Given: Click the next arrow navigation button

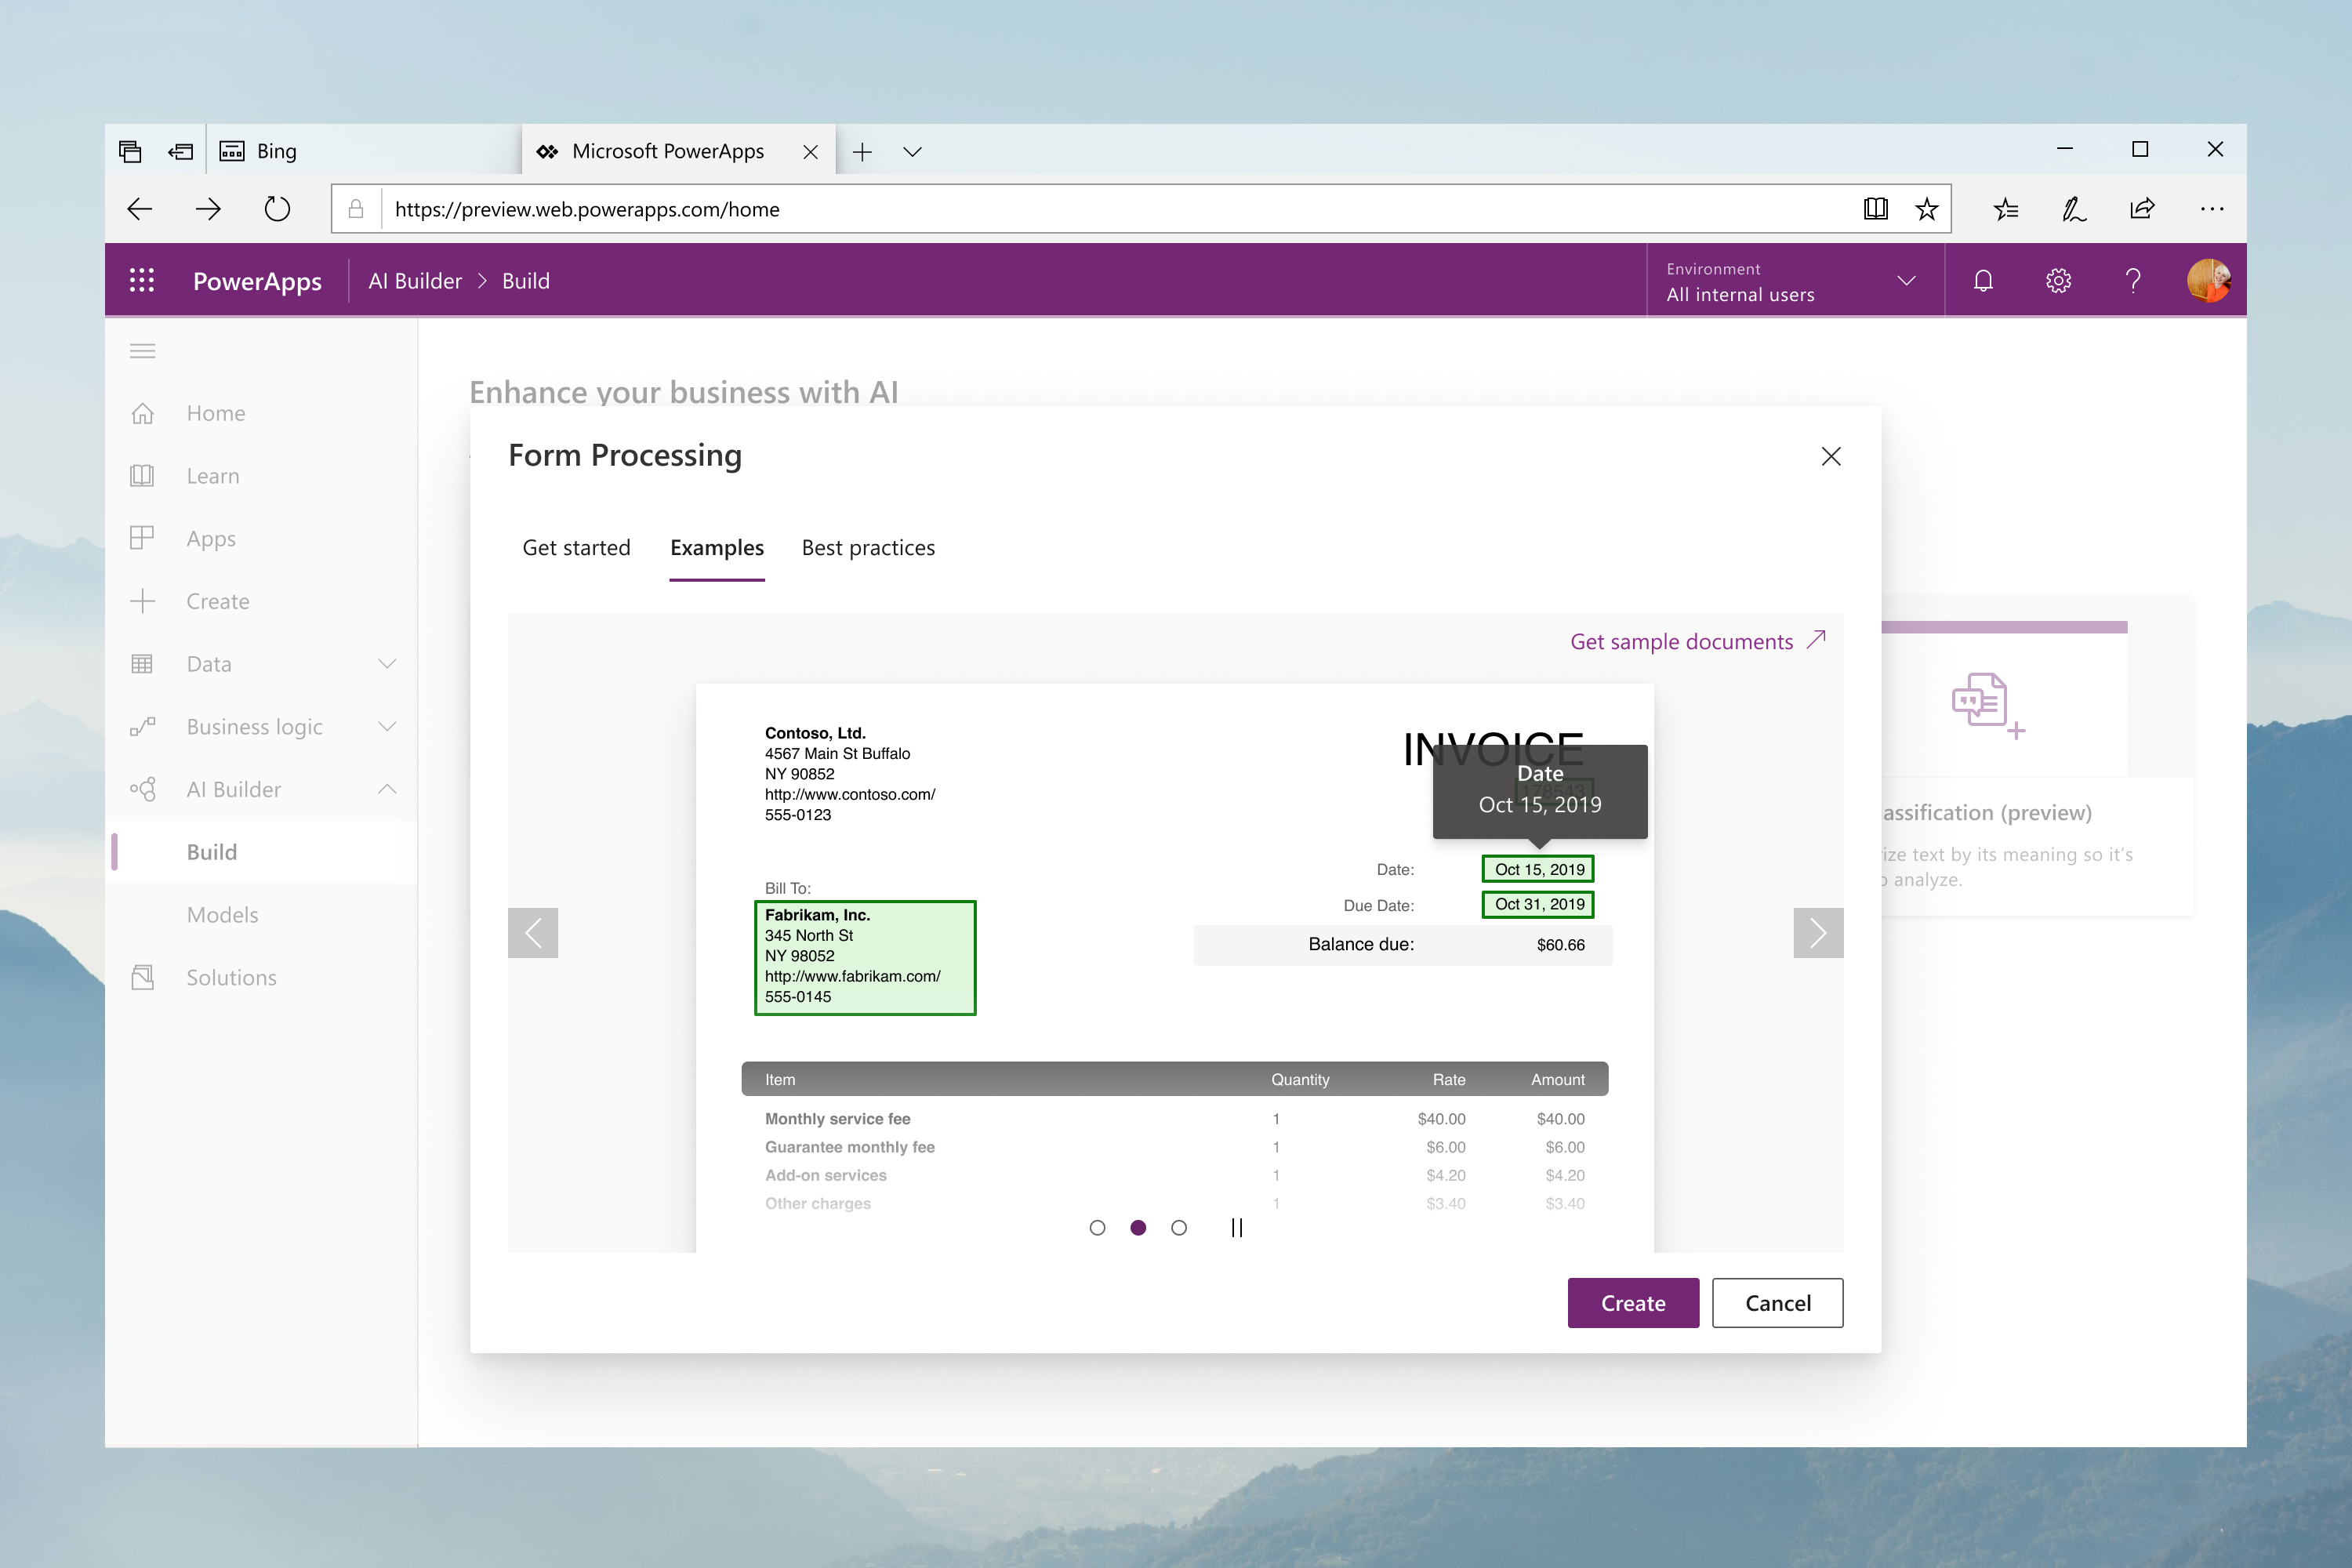Looking at the screenshot, I should pos(1818,933).
